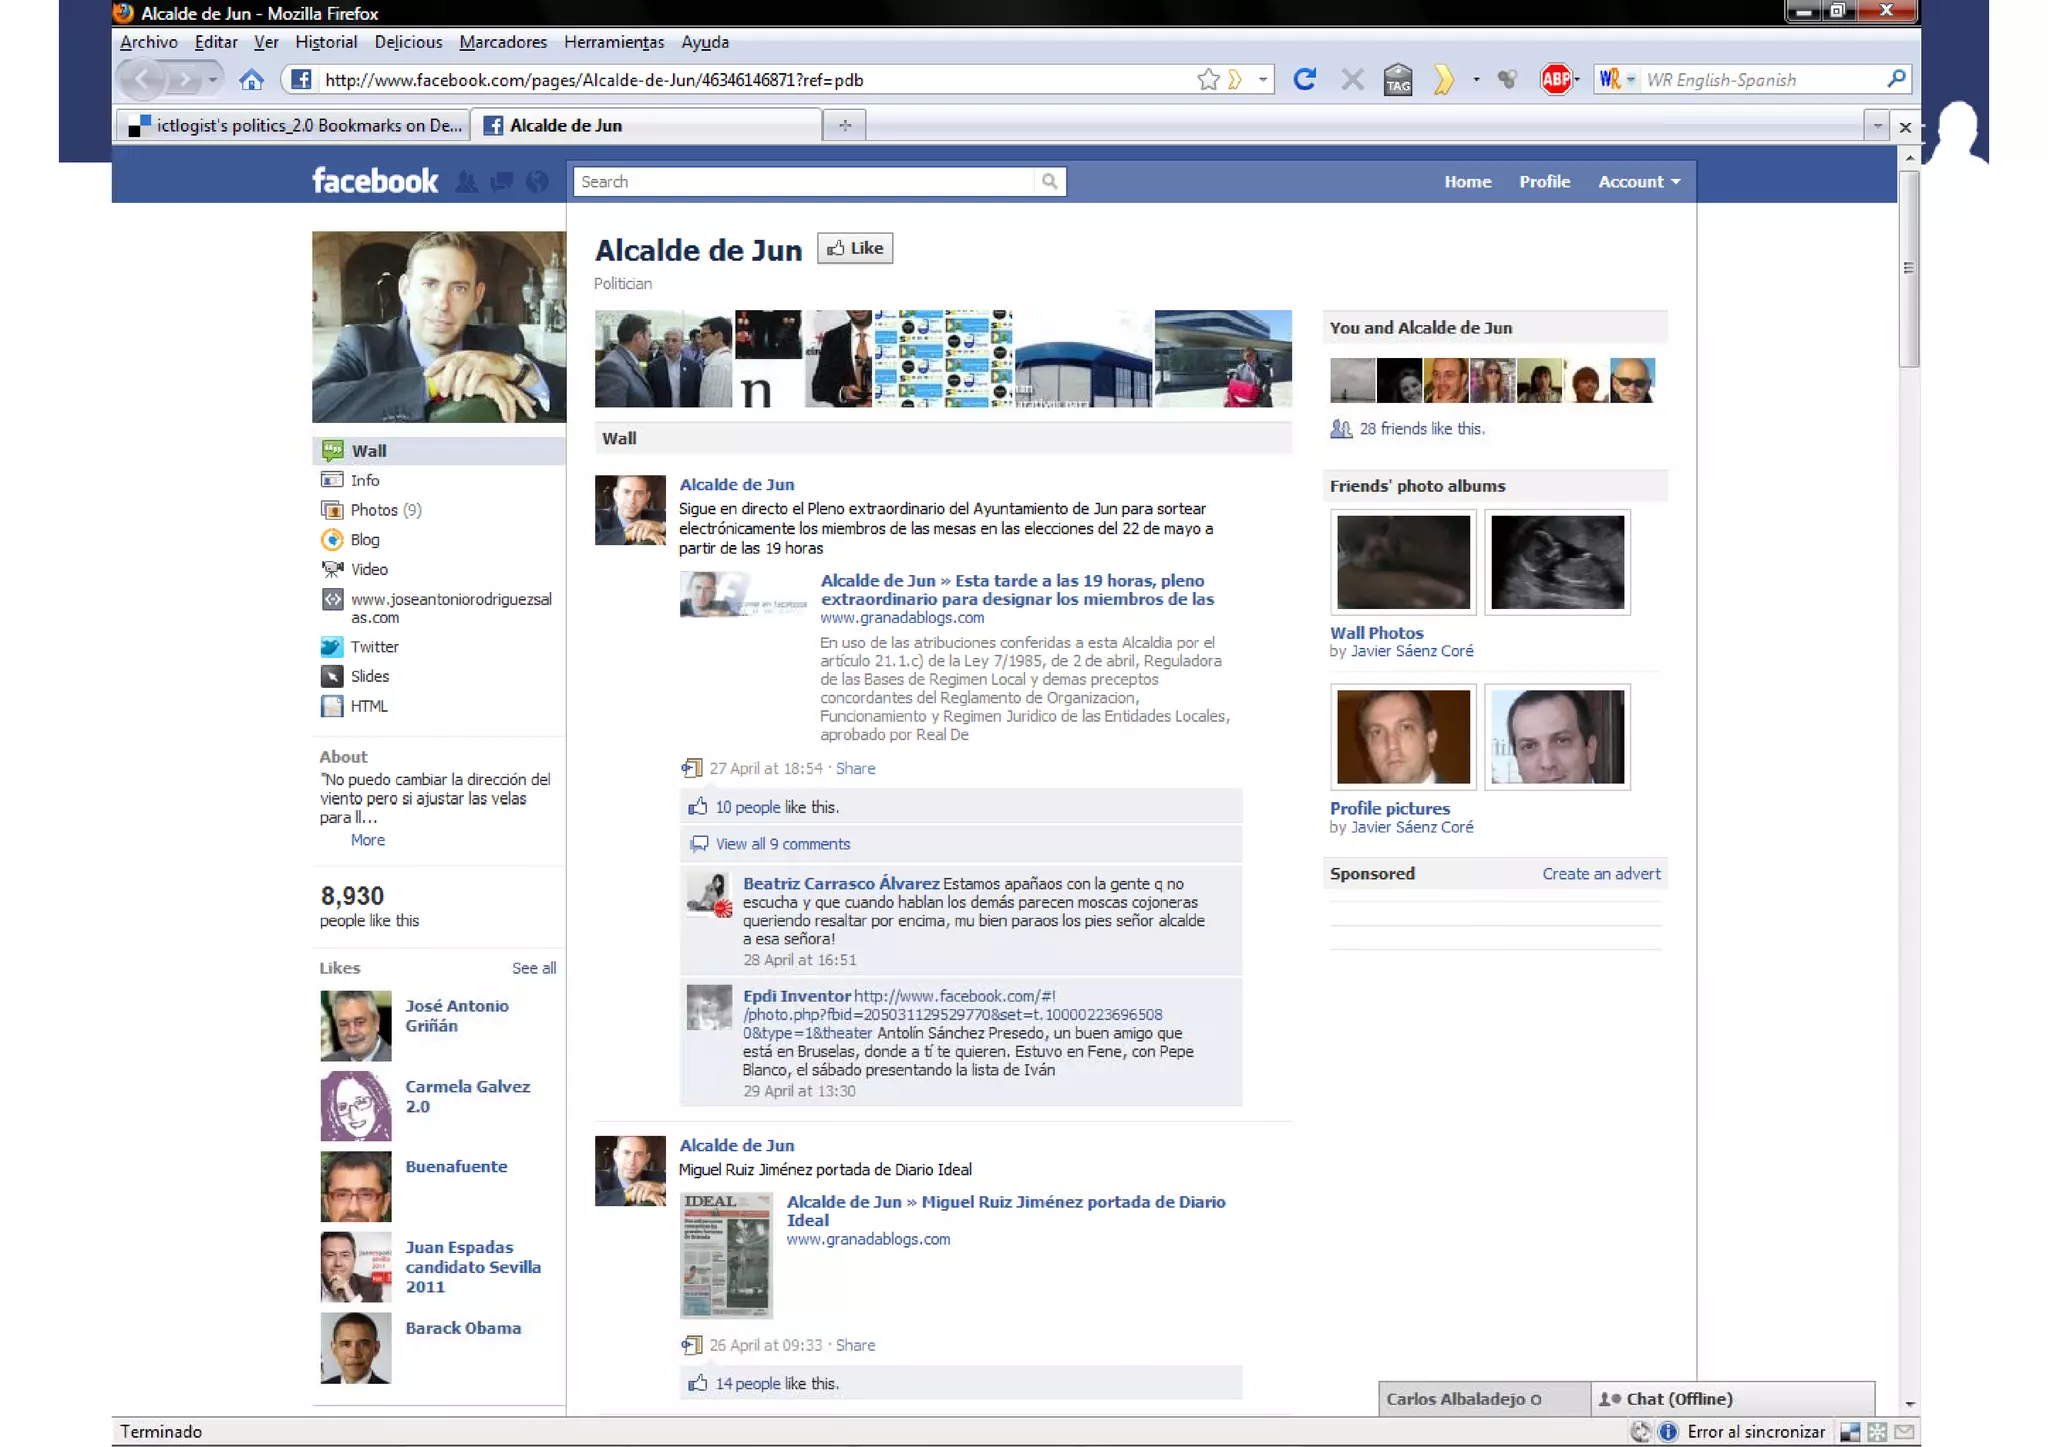2048x1447 pixels.
Task: Click the Facebook search magnifier icon
Action: click(1049, 182)
